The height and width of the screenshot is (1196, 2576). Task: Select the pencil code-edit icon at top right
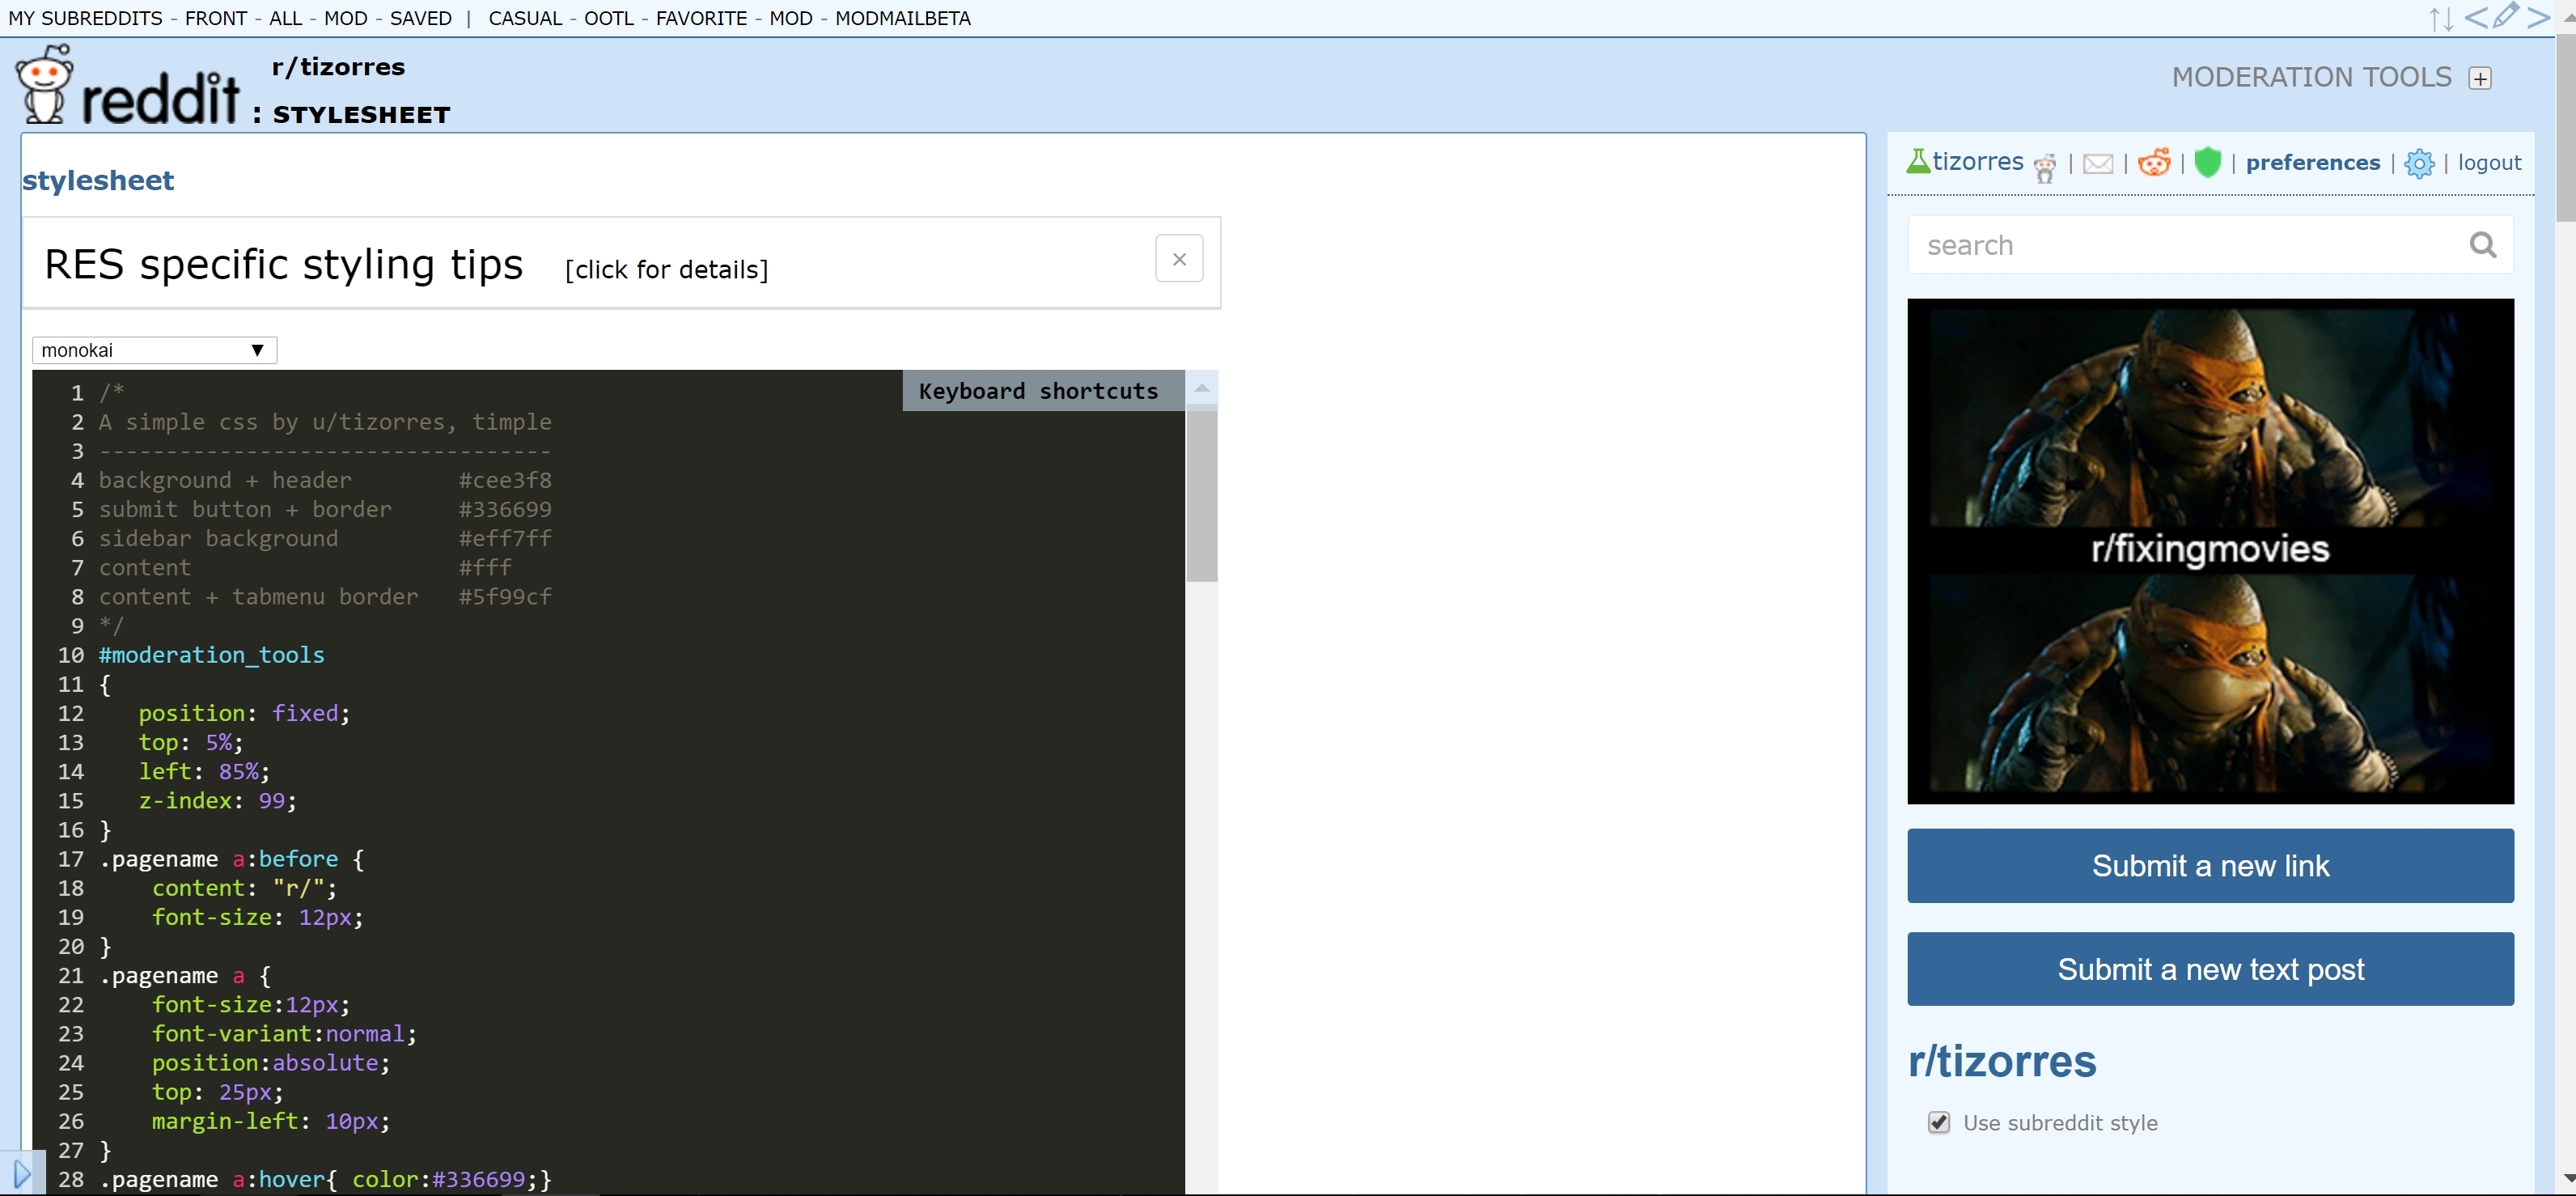pyautogui.click(x=2507, y=17)
